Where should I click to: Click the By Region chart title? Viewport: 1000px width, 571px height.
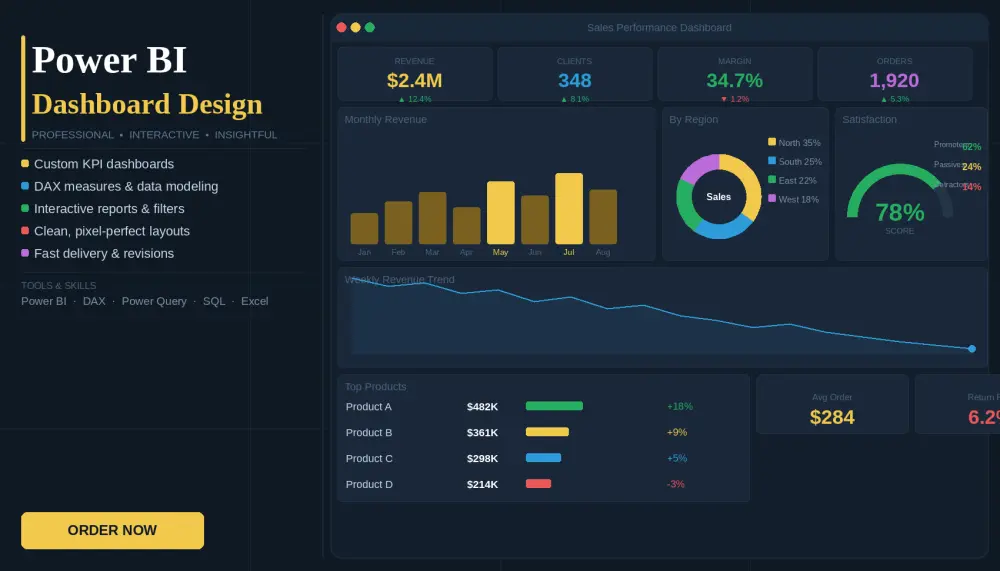coord(693,119)
